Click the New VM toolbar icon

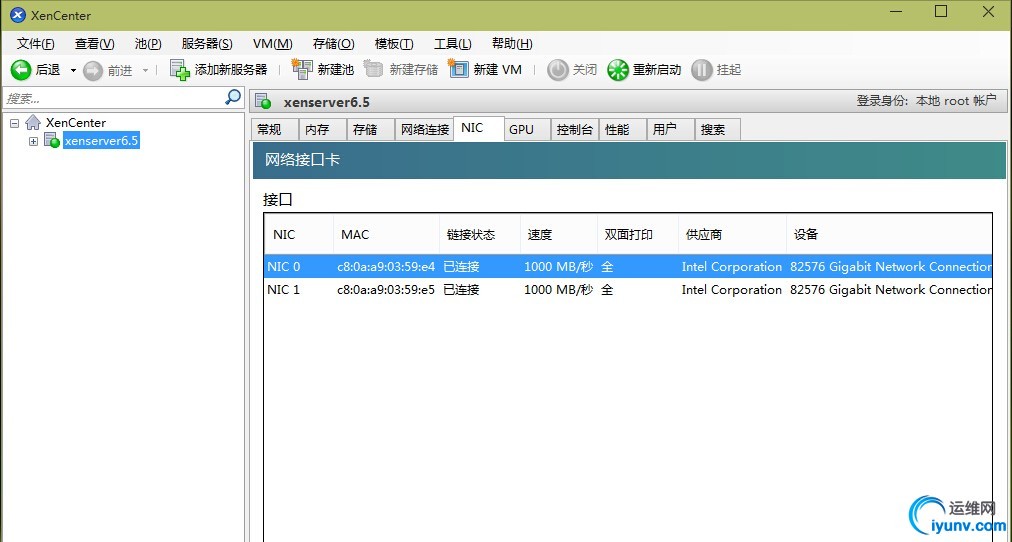[458, 69]
